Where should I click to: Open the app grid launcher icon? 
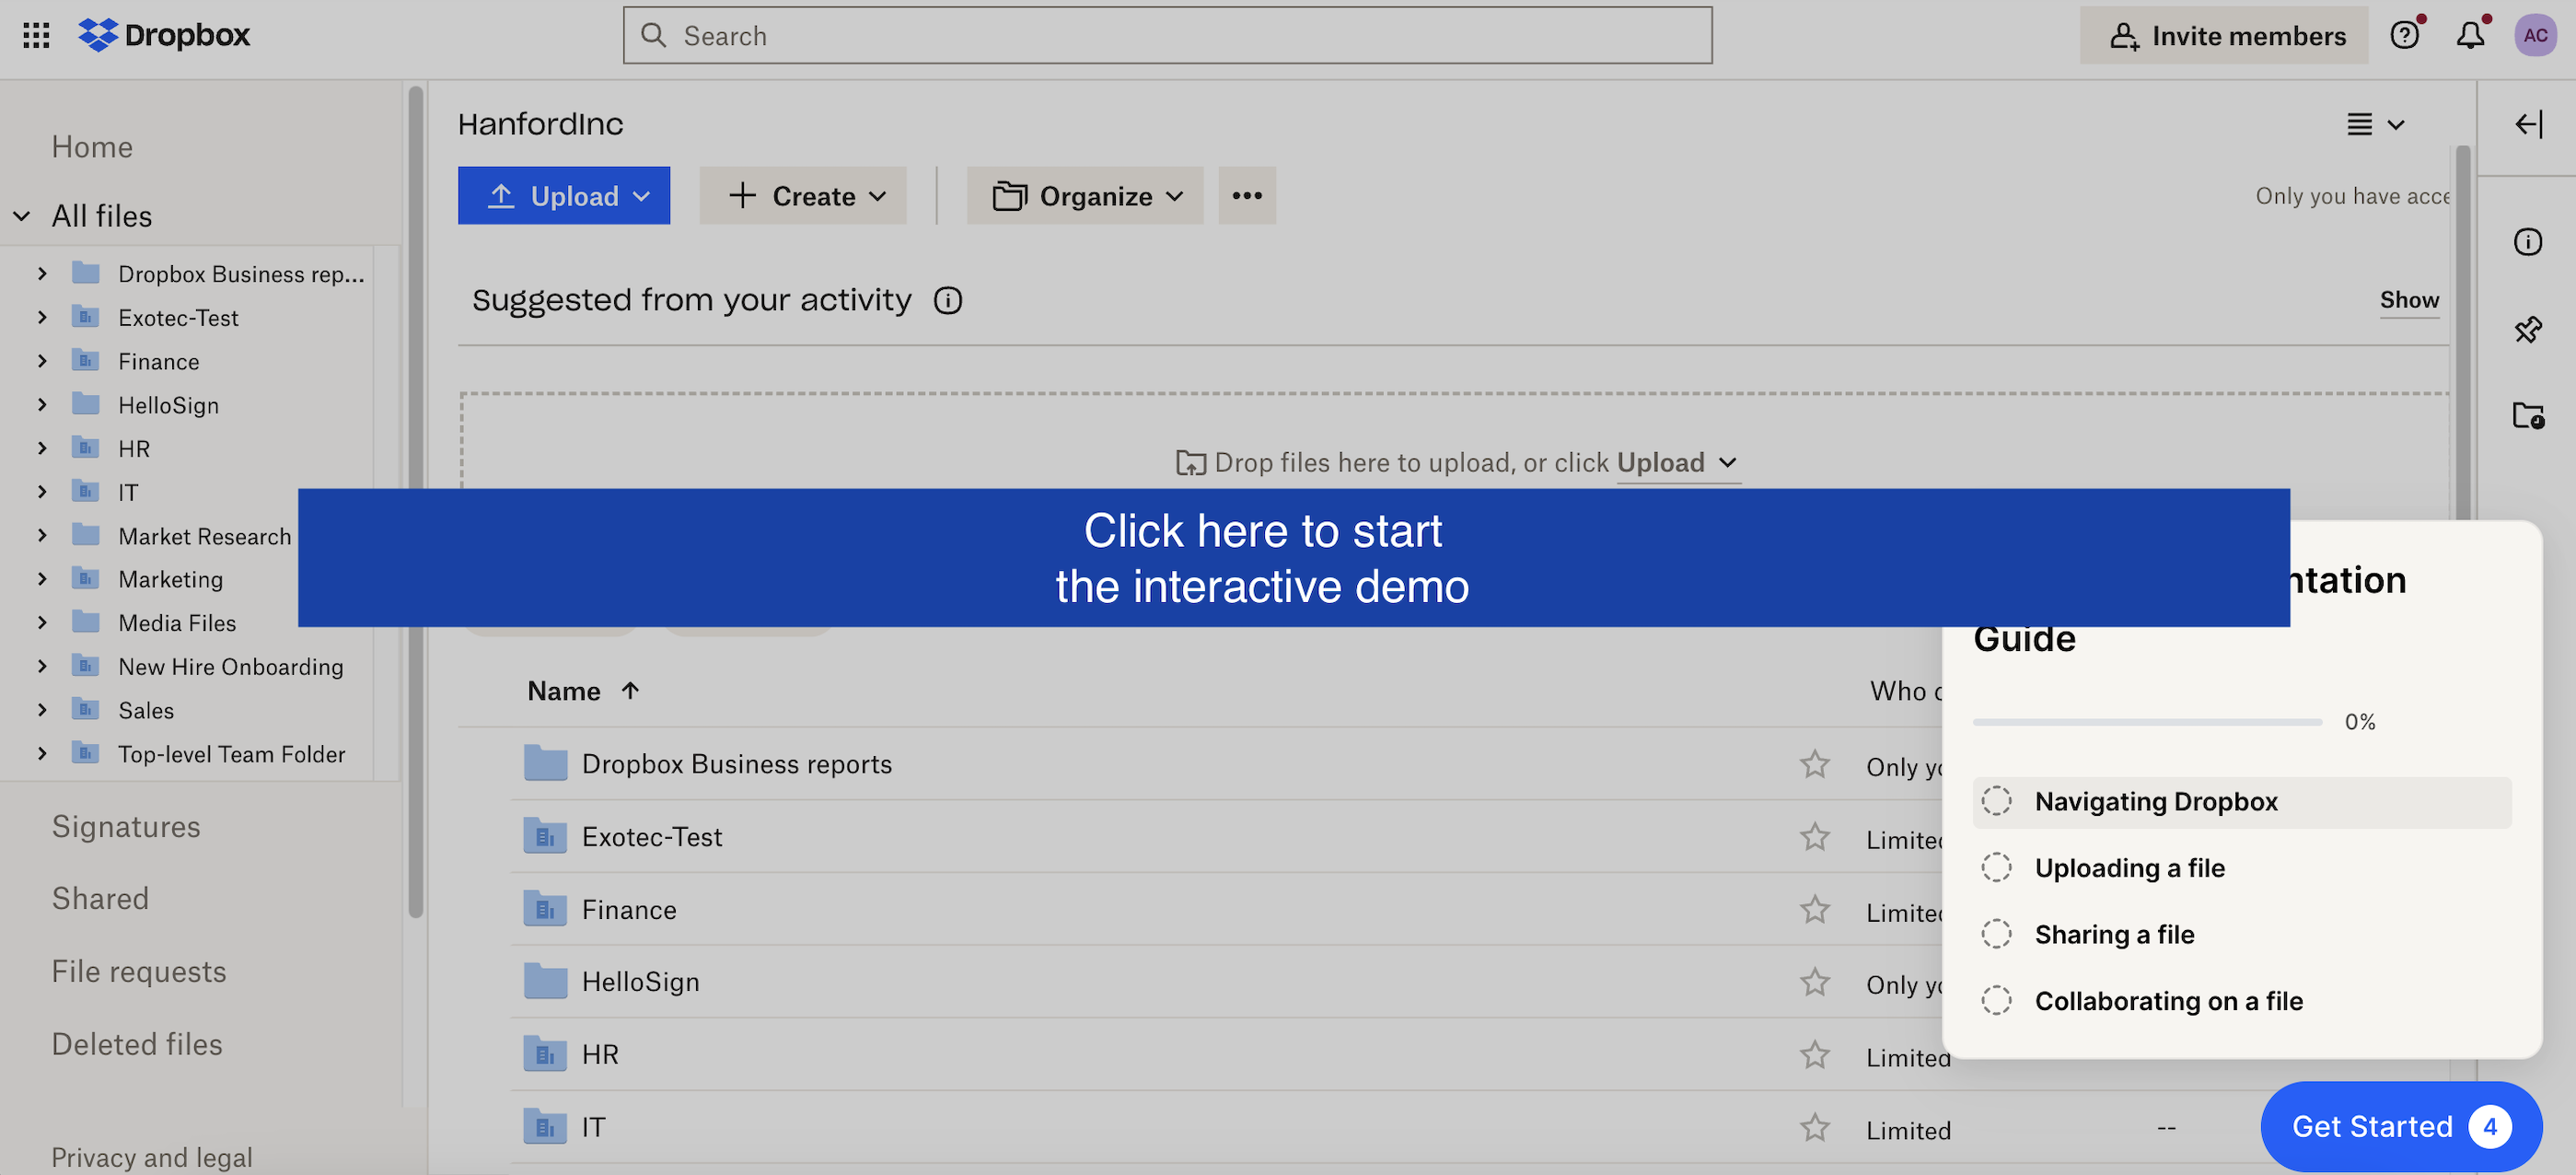click(x=36, y=36)
